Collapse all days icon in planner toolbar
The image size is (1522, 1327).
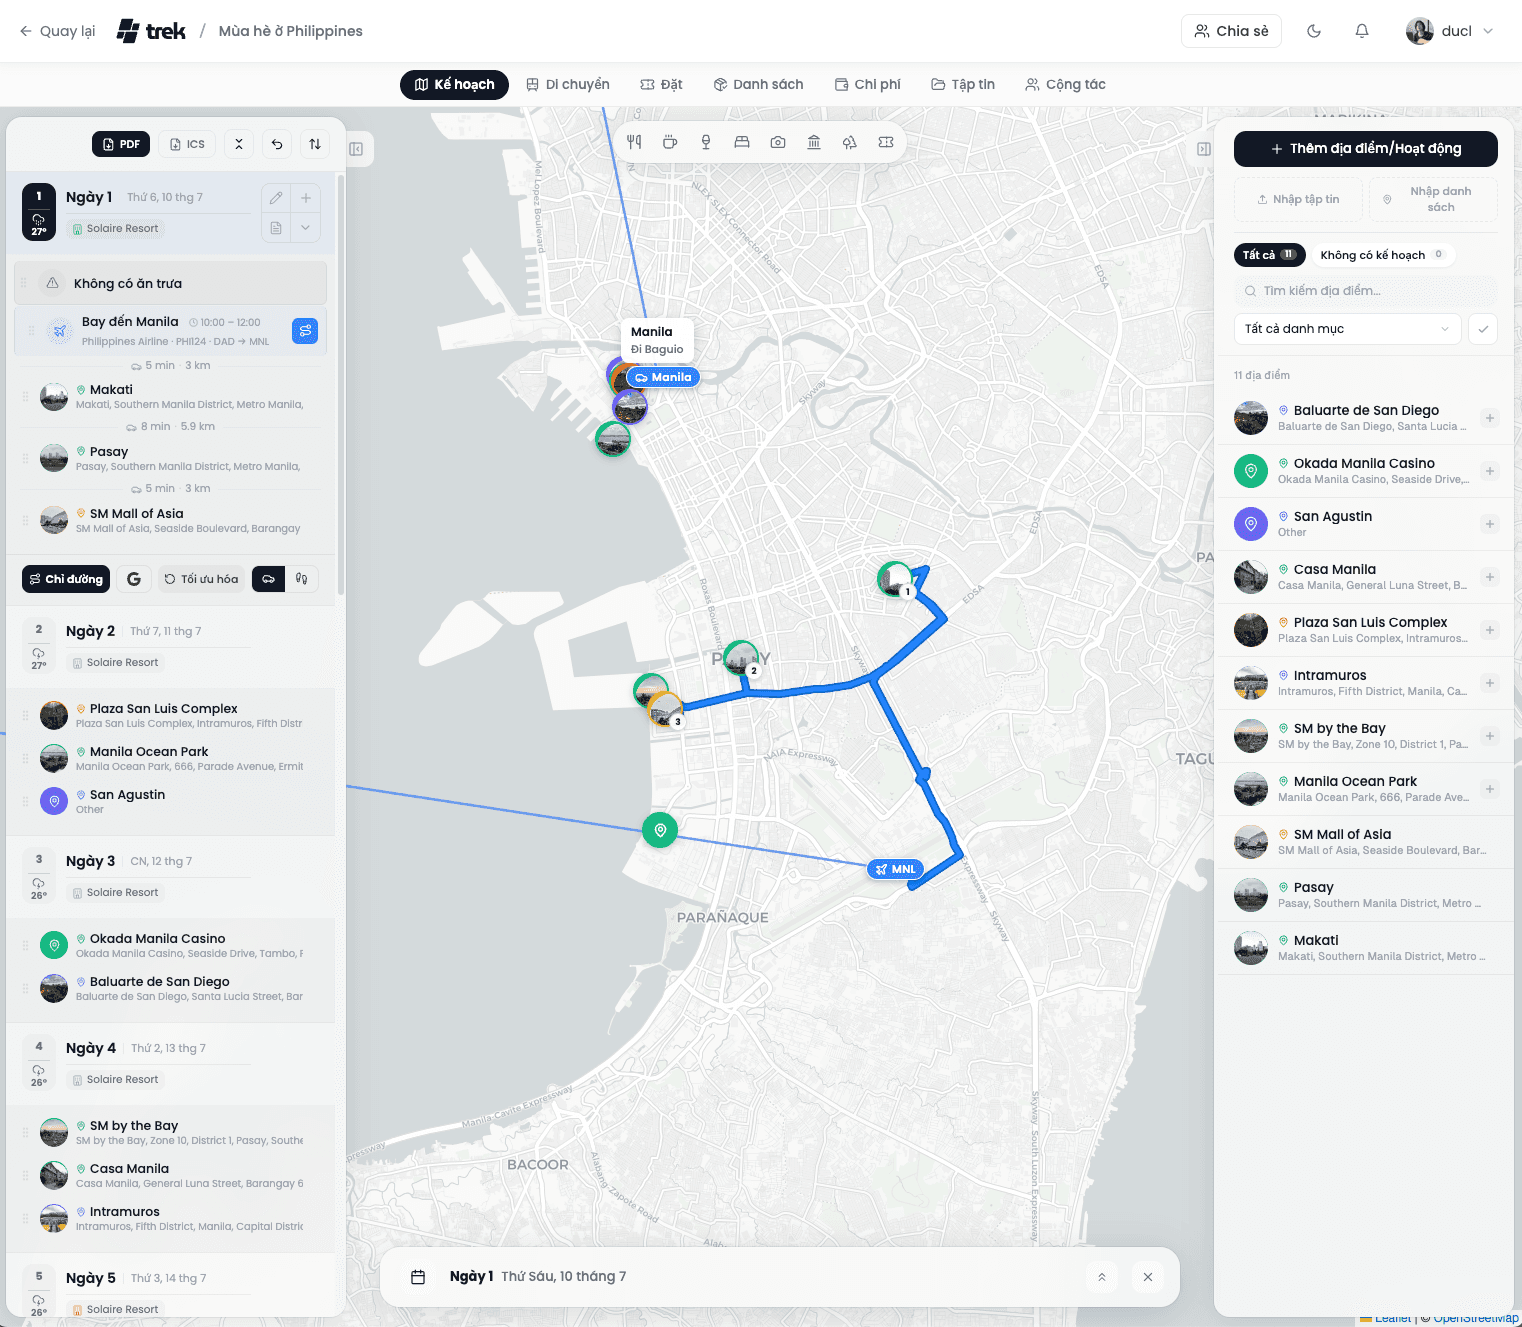coord(239,144)
